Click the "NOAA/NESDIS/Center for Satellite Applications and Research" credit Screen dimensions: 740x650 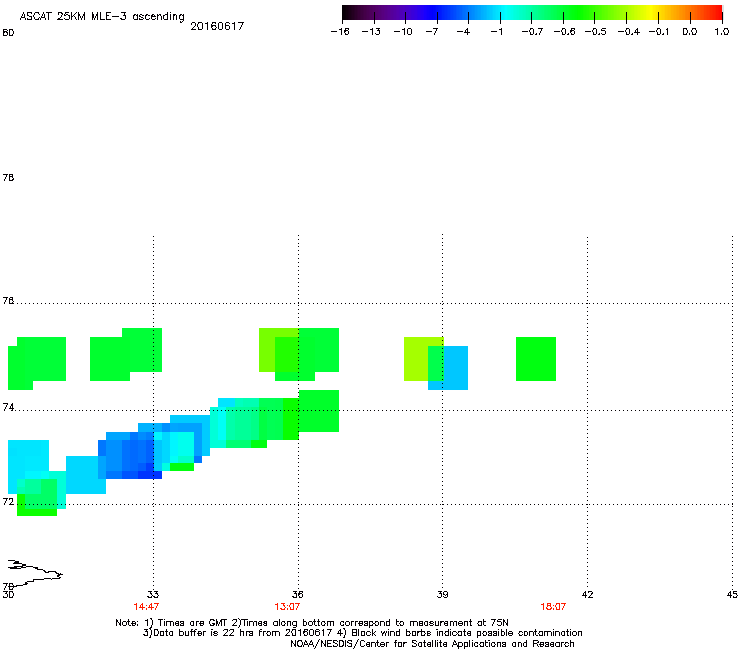pos(432,644)
